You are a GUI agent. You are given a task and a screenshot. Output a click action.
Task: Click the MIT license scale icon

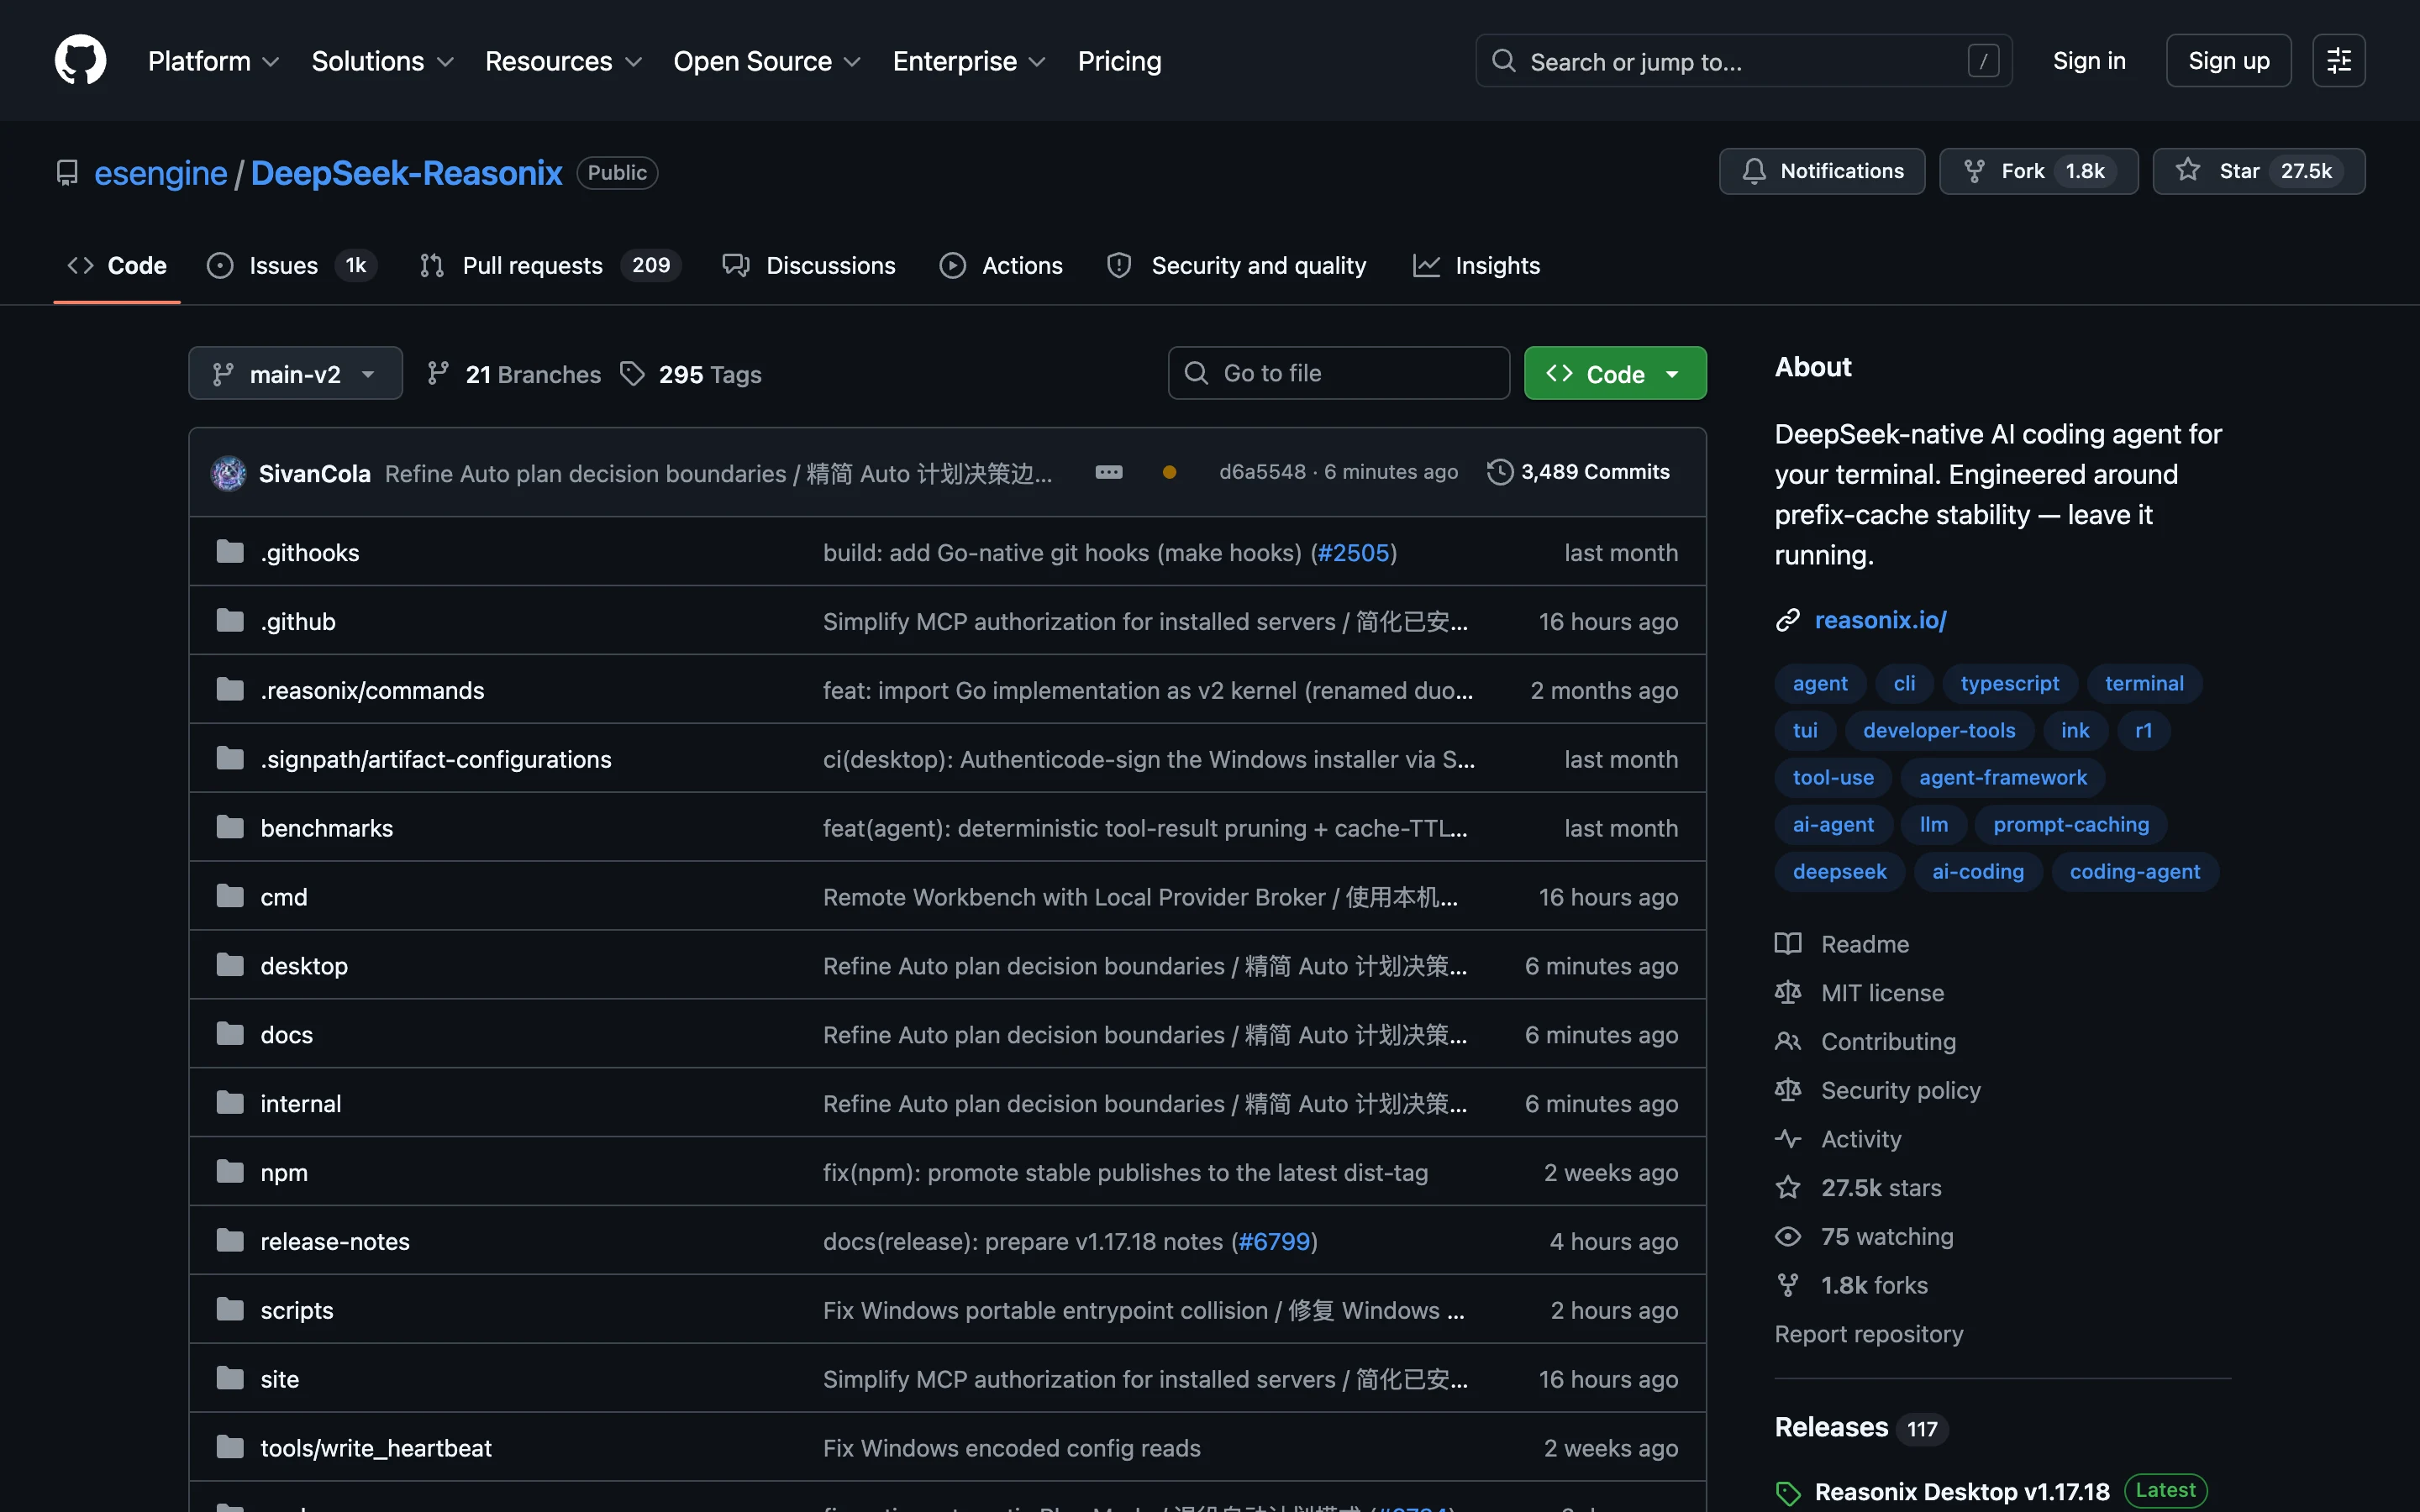point(1788,992)
